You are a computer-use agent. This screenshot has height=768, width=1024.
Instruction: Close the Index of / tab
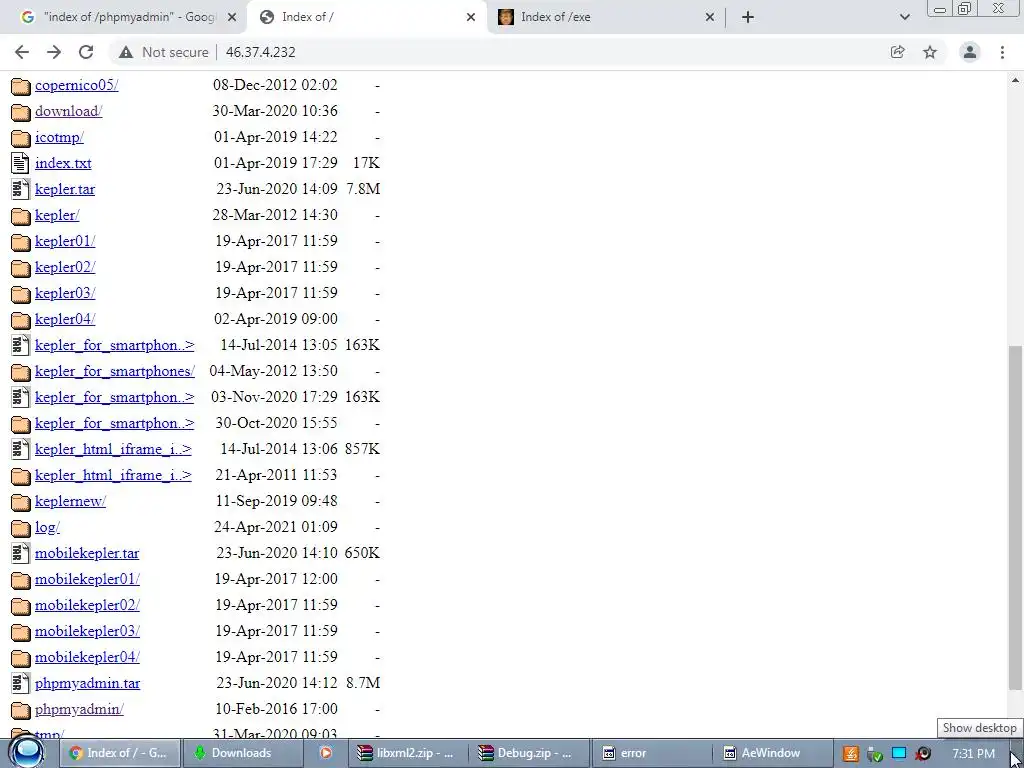click(471, 17)
